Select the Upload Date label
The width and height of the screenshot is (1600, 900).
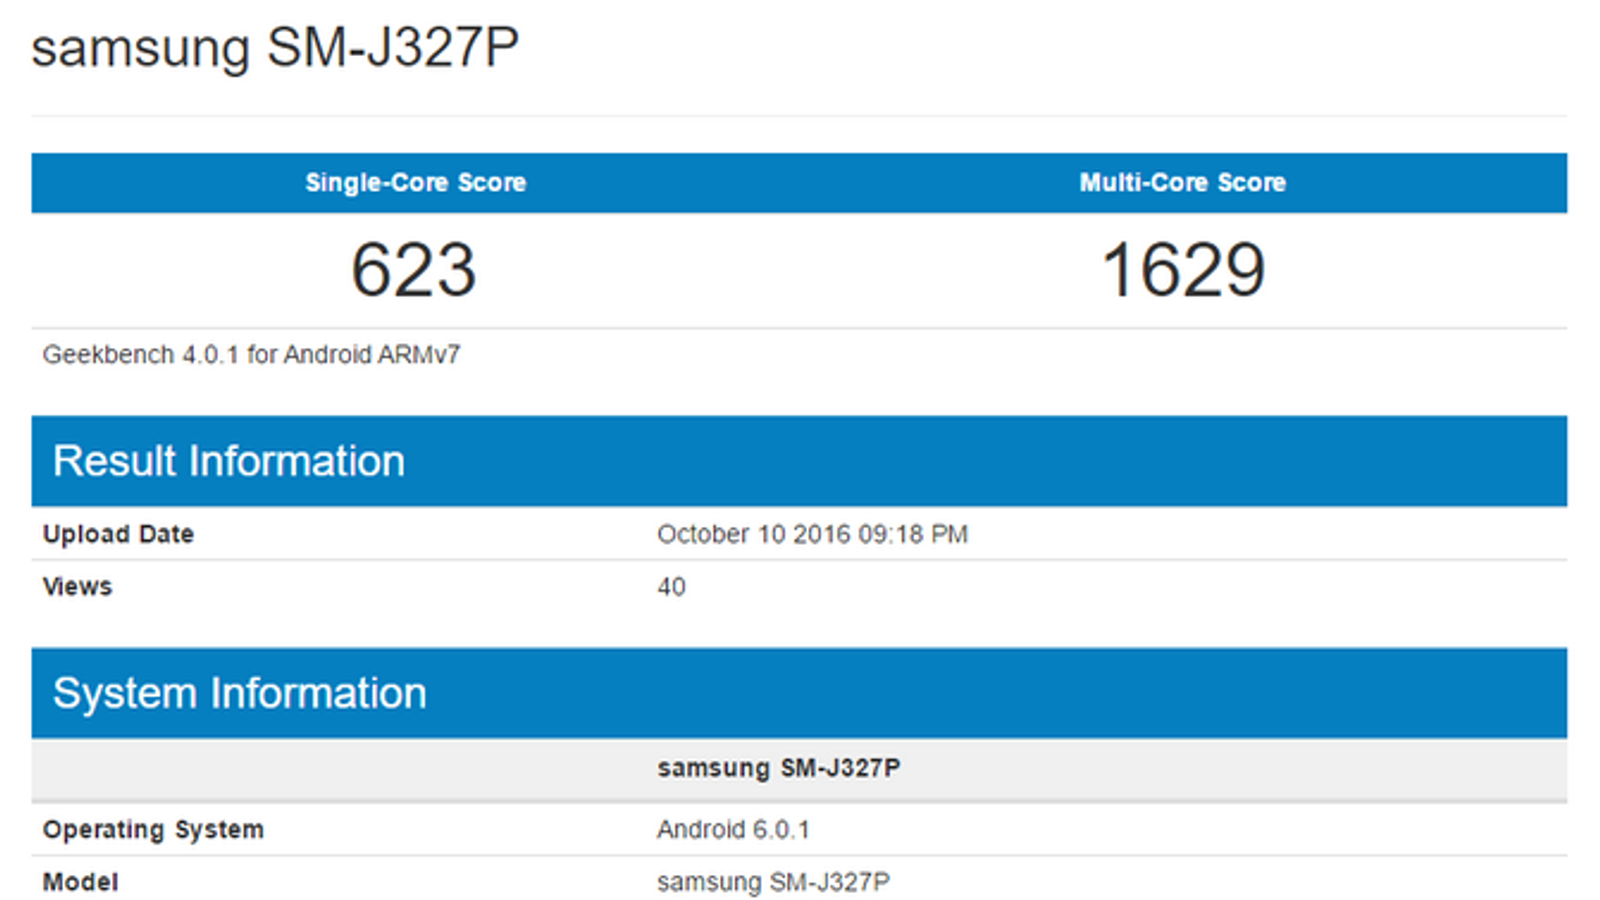coord(118,534)
